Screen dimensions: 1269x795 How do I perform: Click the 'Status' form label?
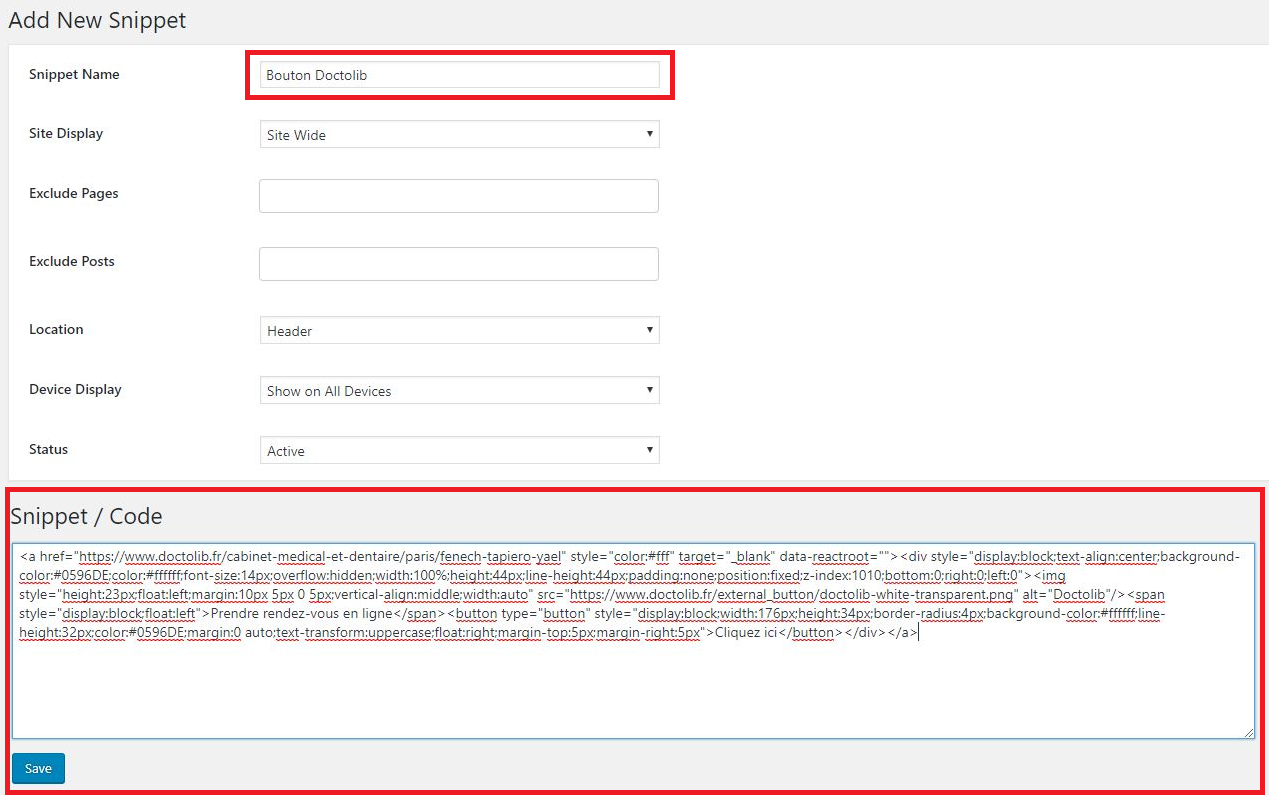pos(49,450)
